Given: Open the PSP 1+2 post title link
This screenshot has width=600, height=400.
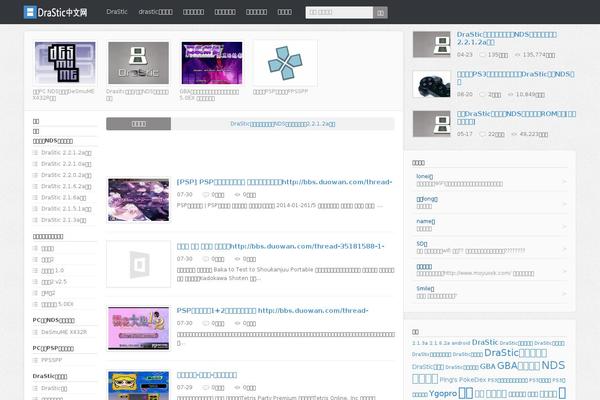Looking at the screenshot, I should pos(272,311).
